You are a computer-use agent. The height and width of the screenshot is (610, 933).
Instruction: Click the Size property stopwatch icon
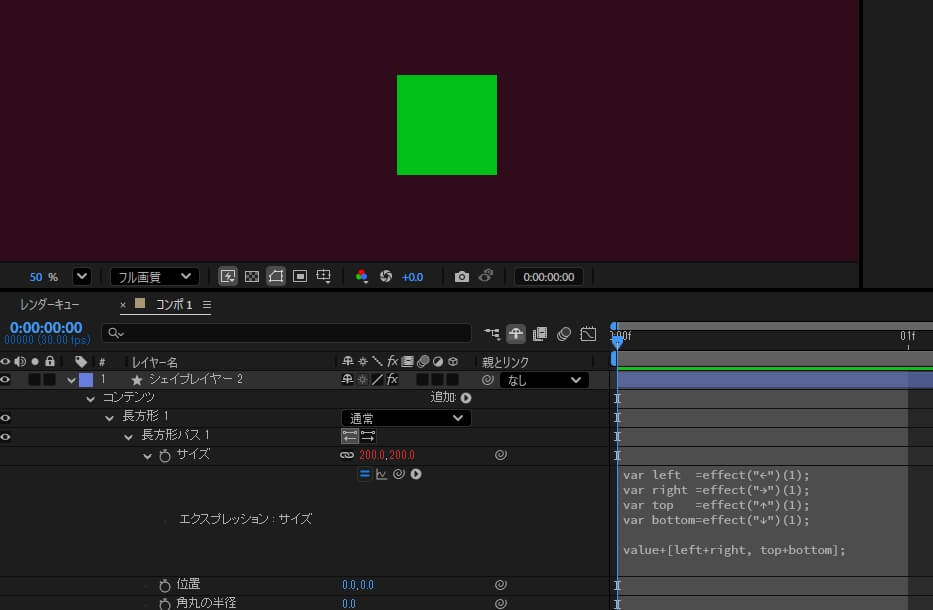click(x=165, y=456)
